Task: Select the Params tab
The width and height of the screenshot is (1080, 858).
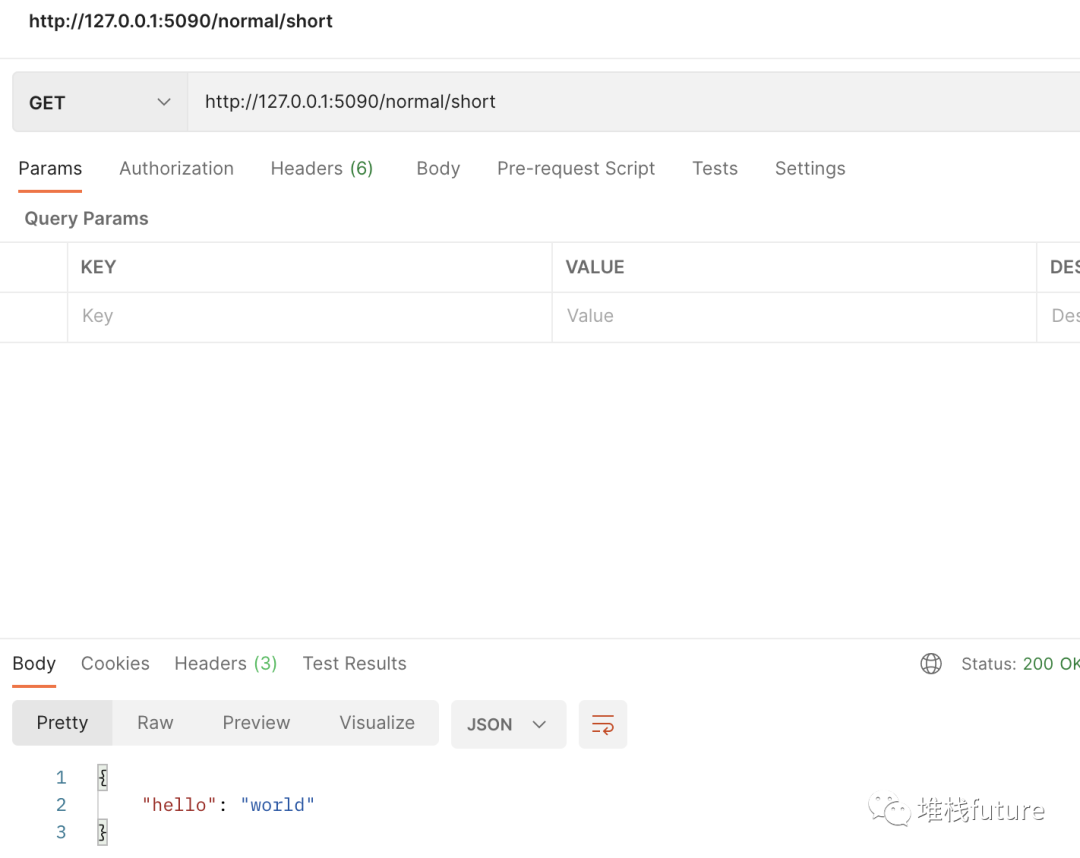Action: tap(50, 168)
